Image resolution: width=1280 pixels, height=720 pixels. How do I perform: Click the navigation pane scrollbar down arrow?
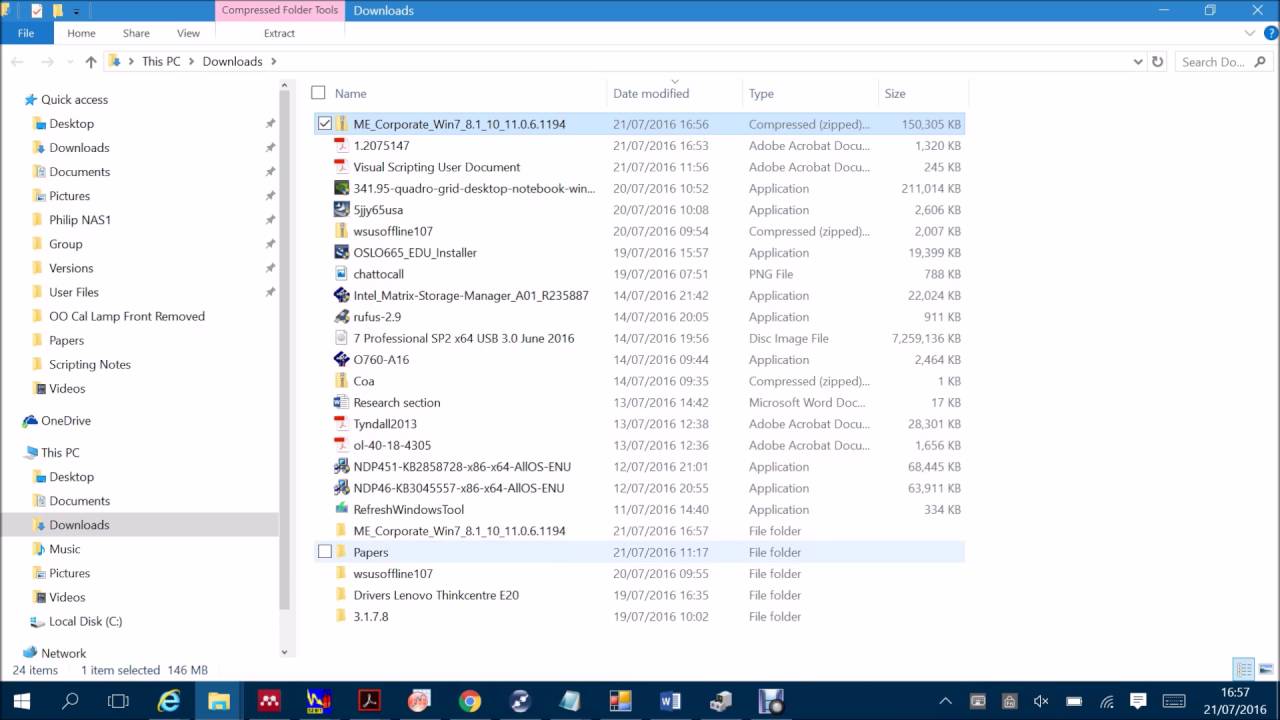coord(284,652)
